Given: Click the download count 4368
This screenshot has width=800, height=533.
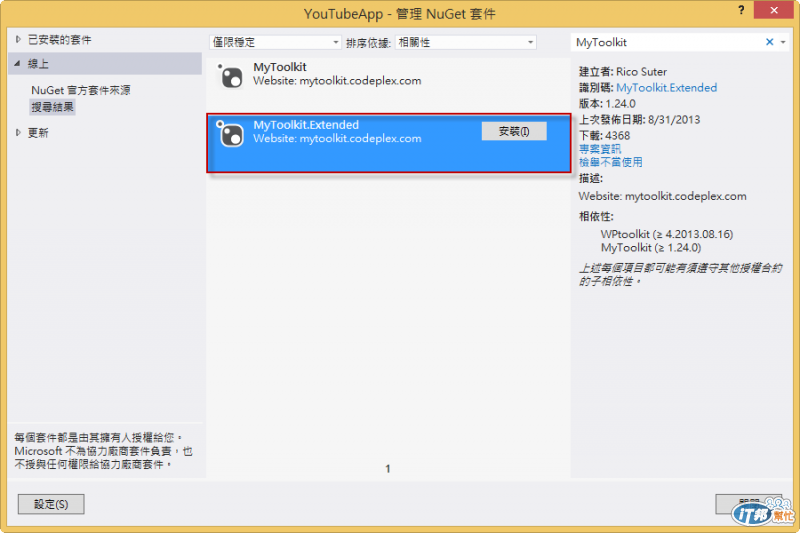Looking at the screenshot, I should pyautogui.click(x=617, y=136).
